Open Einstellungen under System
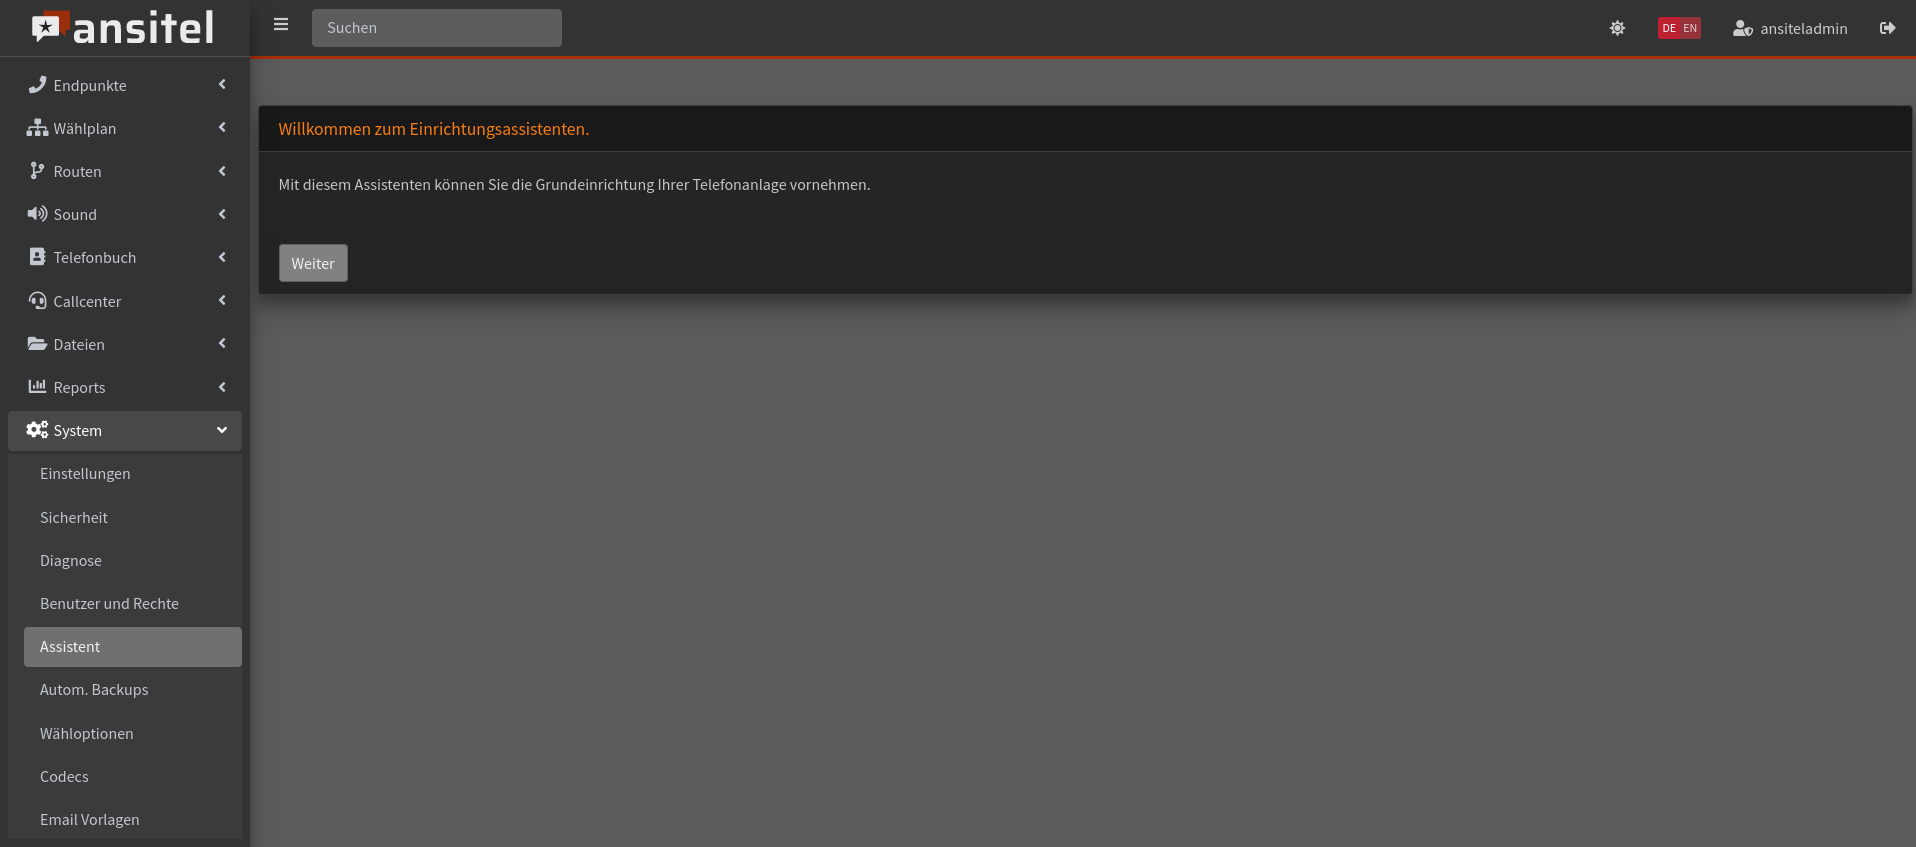The width and height of the screenshot is (1916, 847). [x=85, y=474]
